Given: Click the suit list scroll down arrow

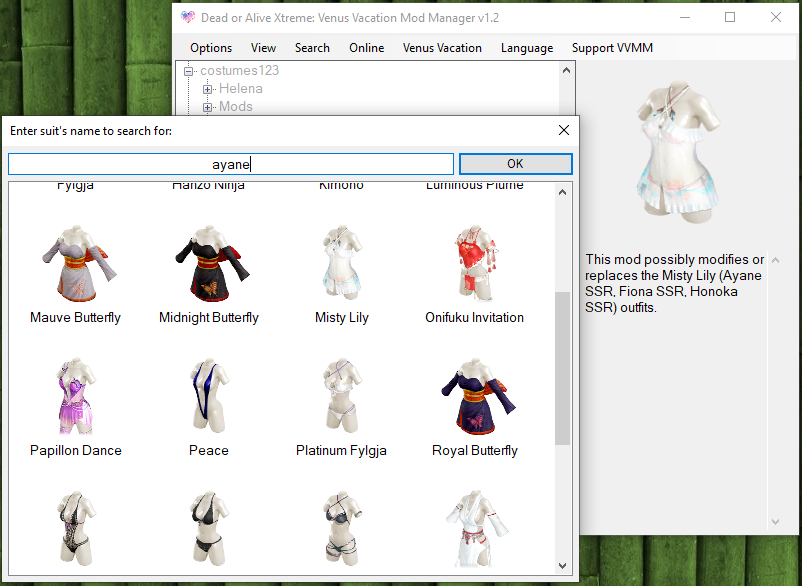Looking at the screenshot, I should [563, 566].
